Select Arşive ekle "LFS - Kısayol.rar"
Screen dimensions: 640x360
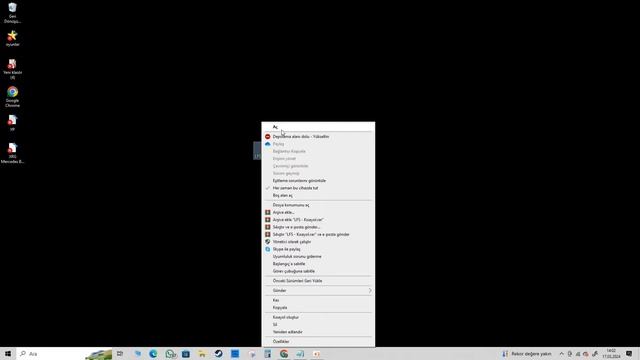[318, 220]
